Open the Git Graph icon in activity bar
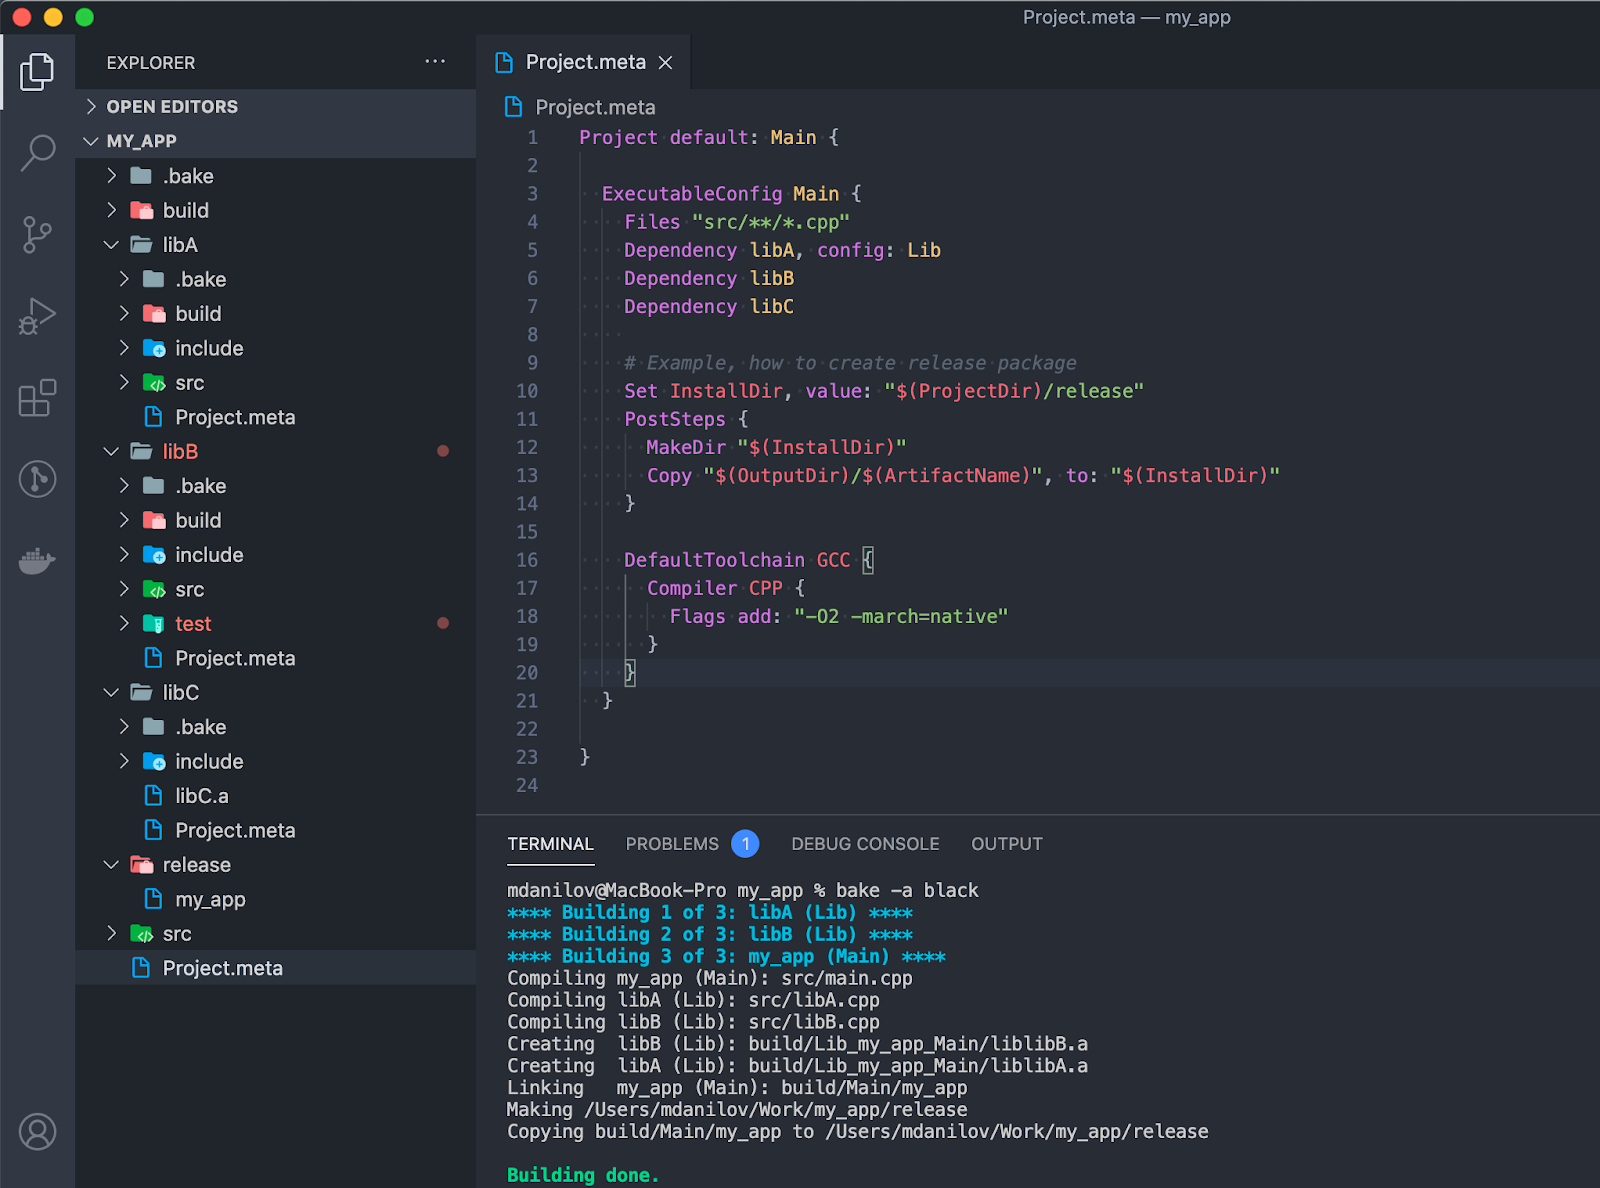This screenshot has height=1188, width=1600. (37, 479)
